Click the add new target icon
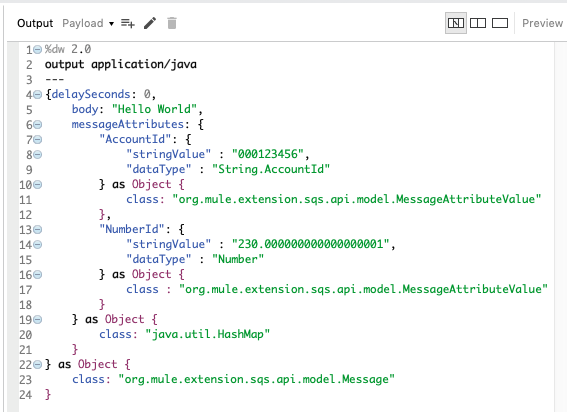This screenshot has width=567, height=412. [x=128, y=24]
